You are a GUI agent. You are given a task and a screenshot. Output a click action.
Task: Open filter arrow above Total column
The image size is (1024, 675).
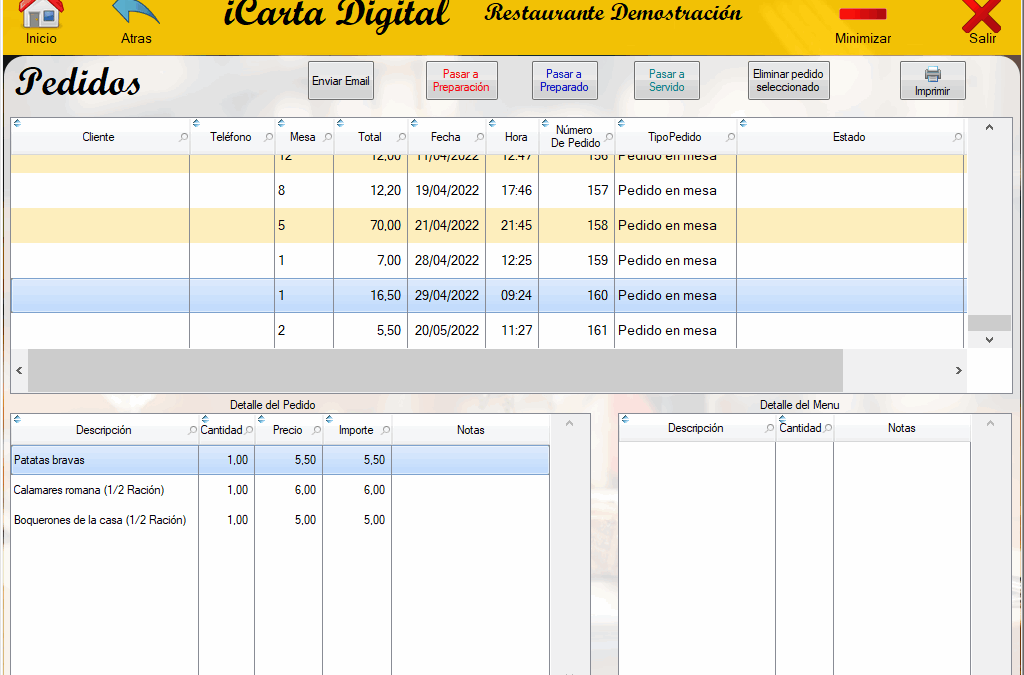pos(340,123)
